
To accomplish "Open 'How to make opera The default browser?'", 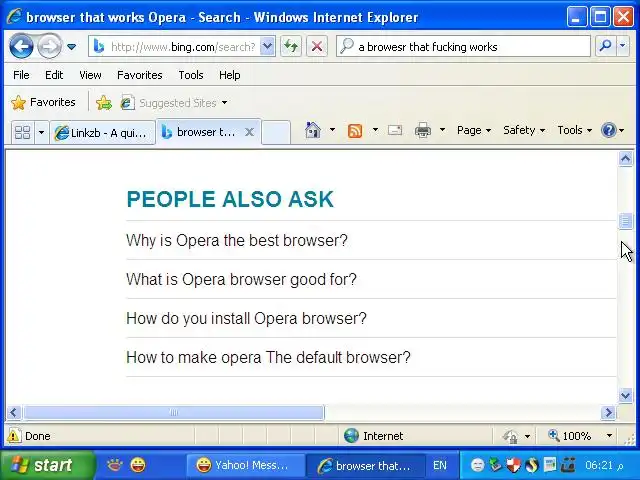I will tap(268, 357).
